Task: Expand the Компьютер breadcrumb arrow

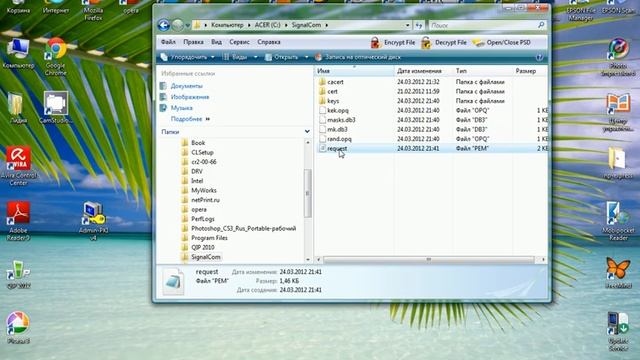Action: tap(249, 25)
